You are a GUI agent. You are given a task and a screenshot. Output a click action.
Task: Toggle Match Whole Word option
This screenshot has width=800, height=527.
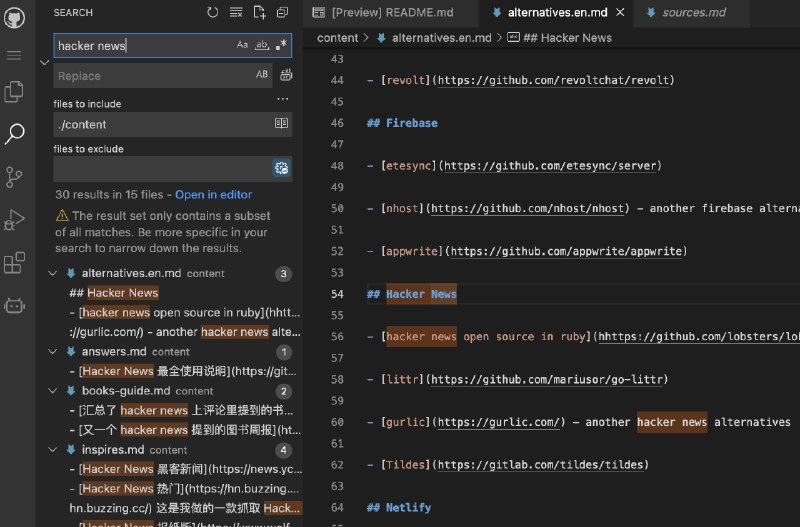tap(262, 46)
